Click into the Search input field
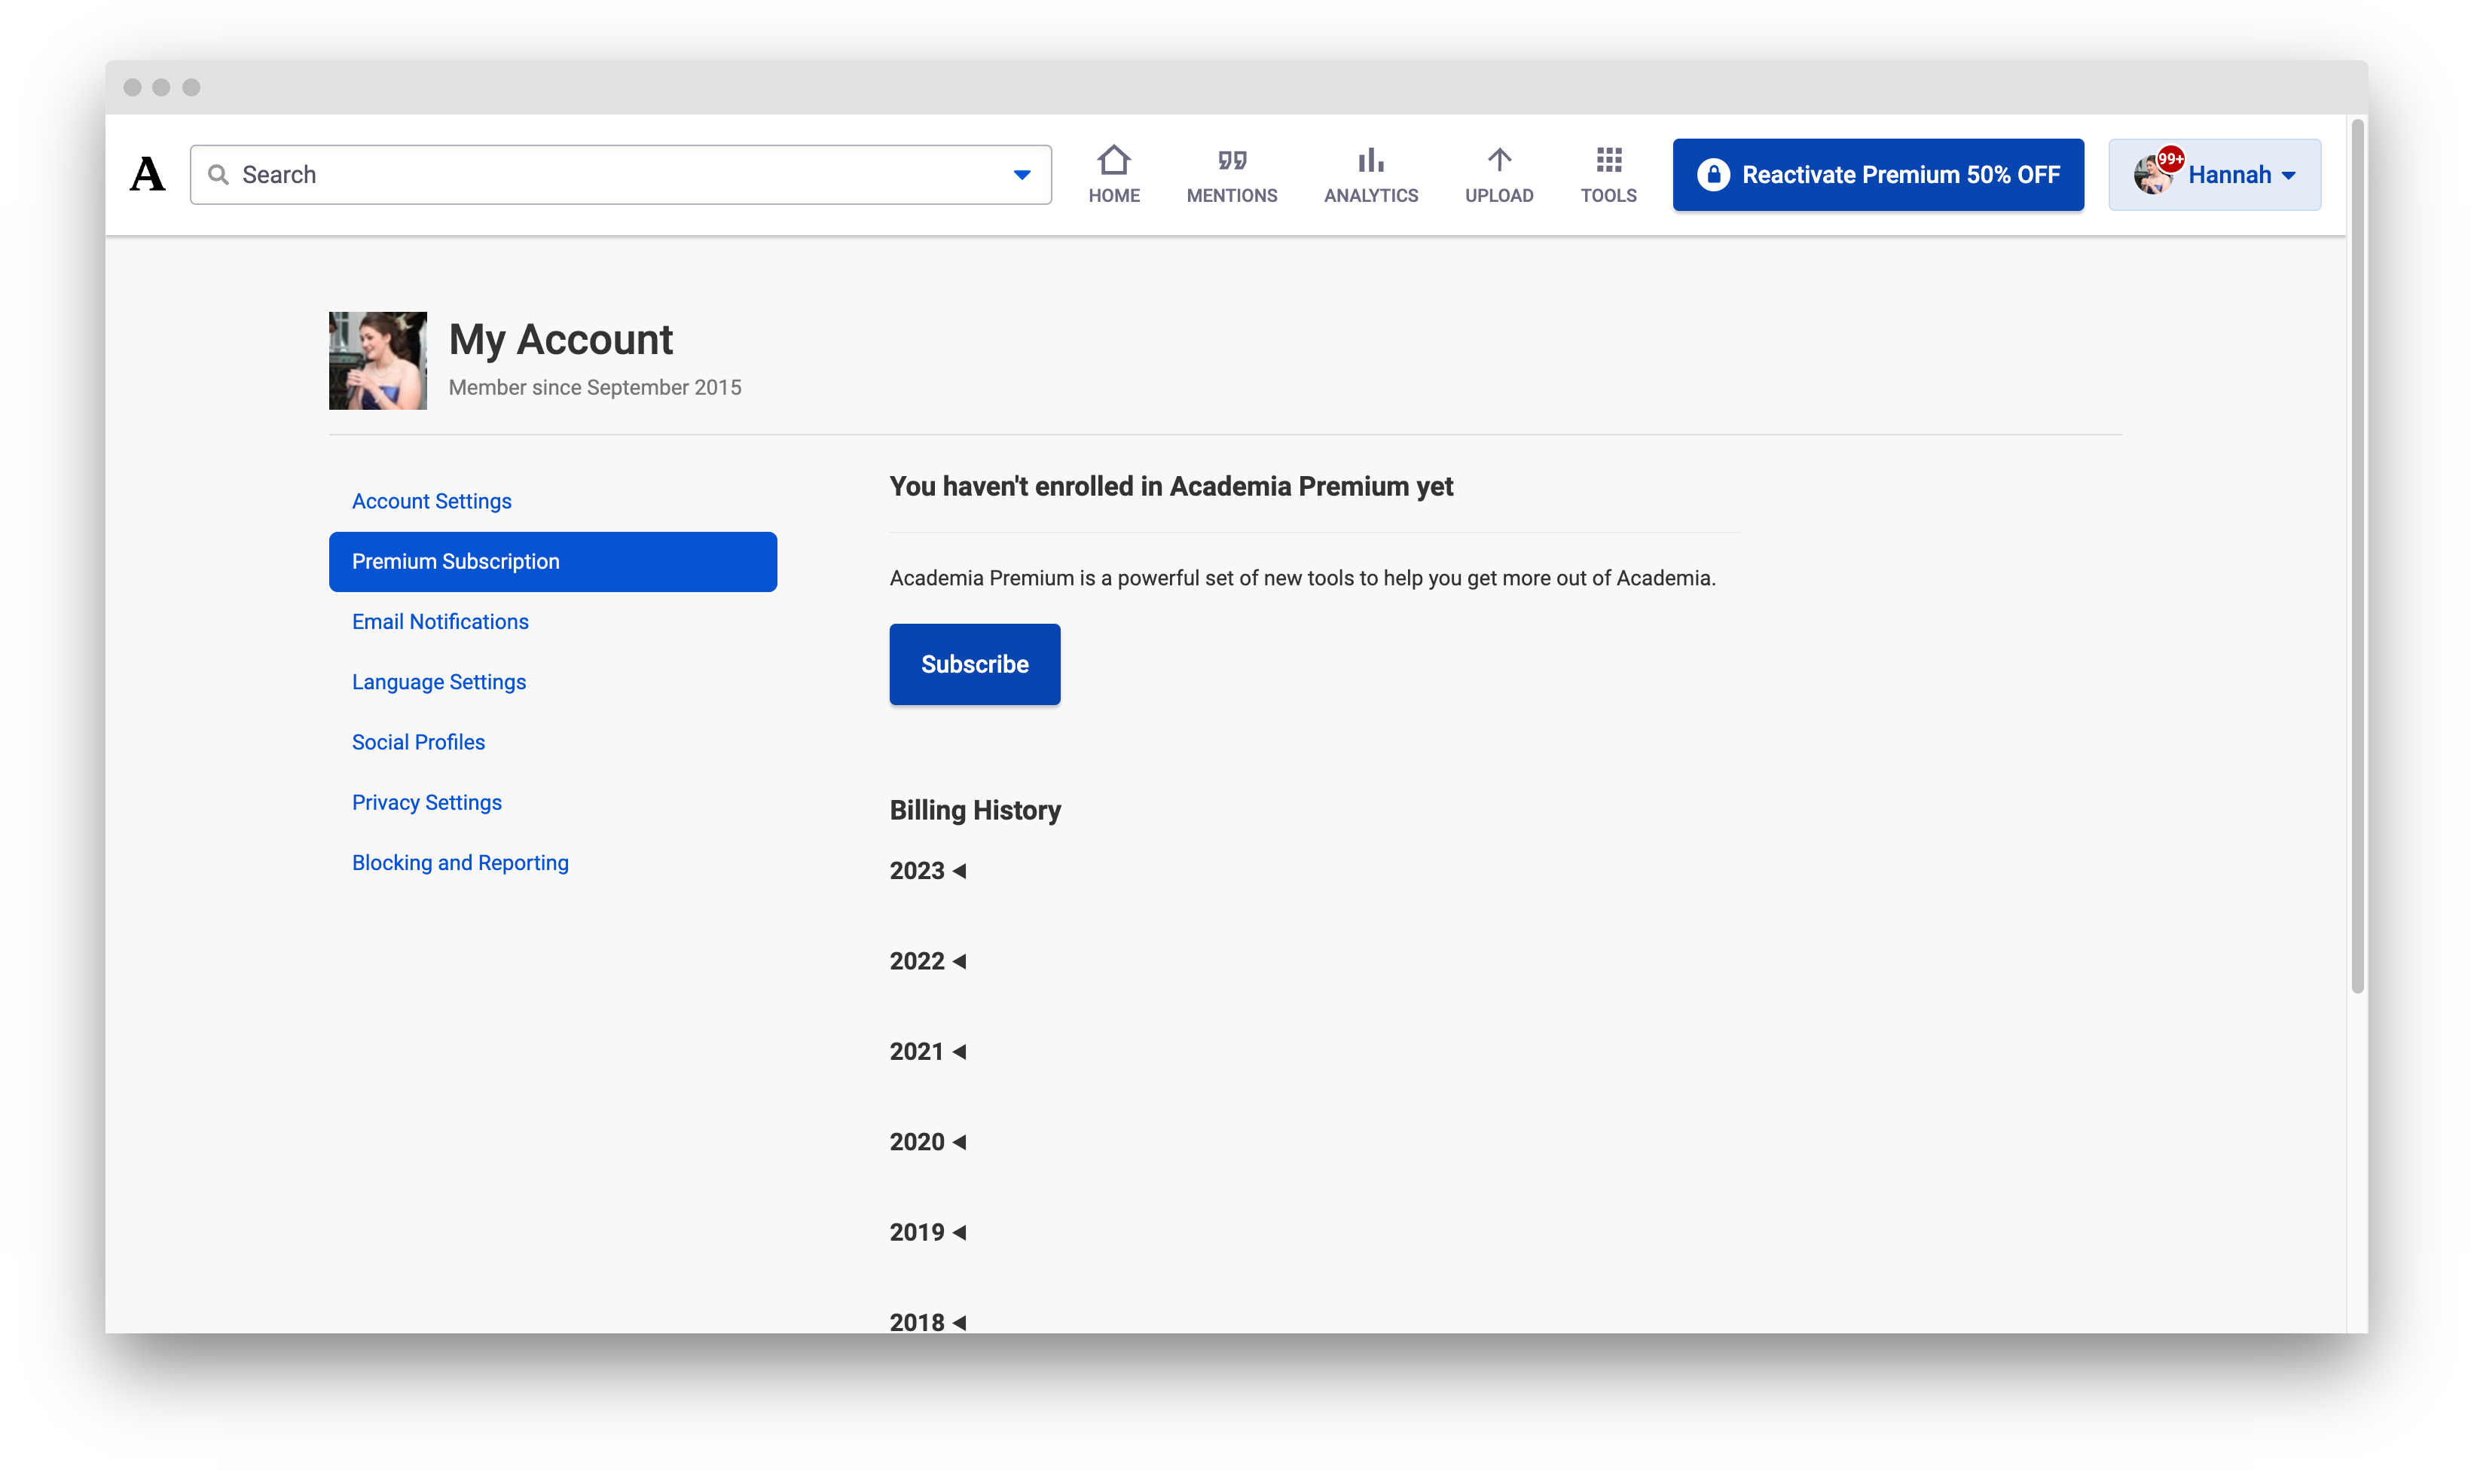 click(x=620, y=175)
